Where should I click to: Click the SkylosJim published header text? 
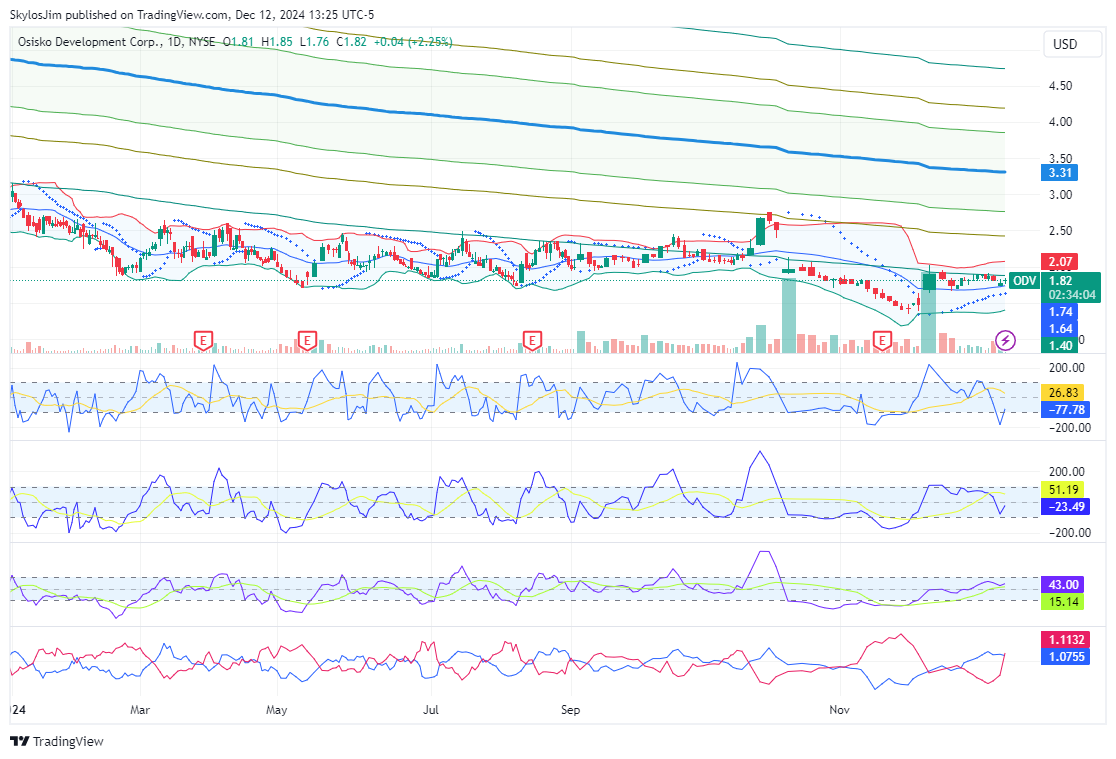(191, 14)
